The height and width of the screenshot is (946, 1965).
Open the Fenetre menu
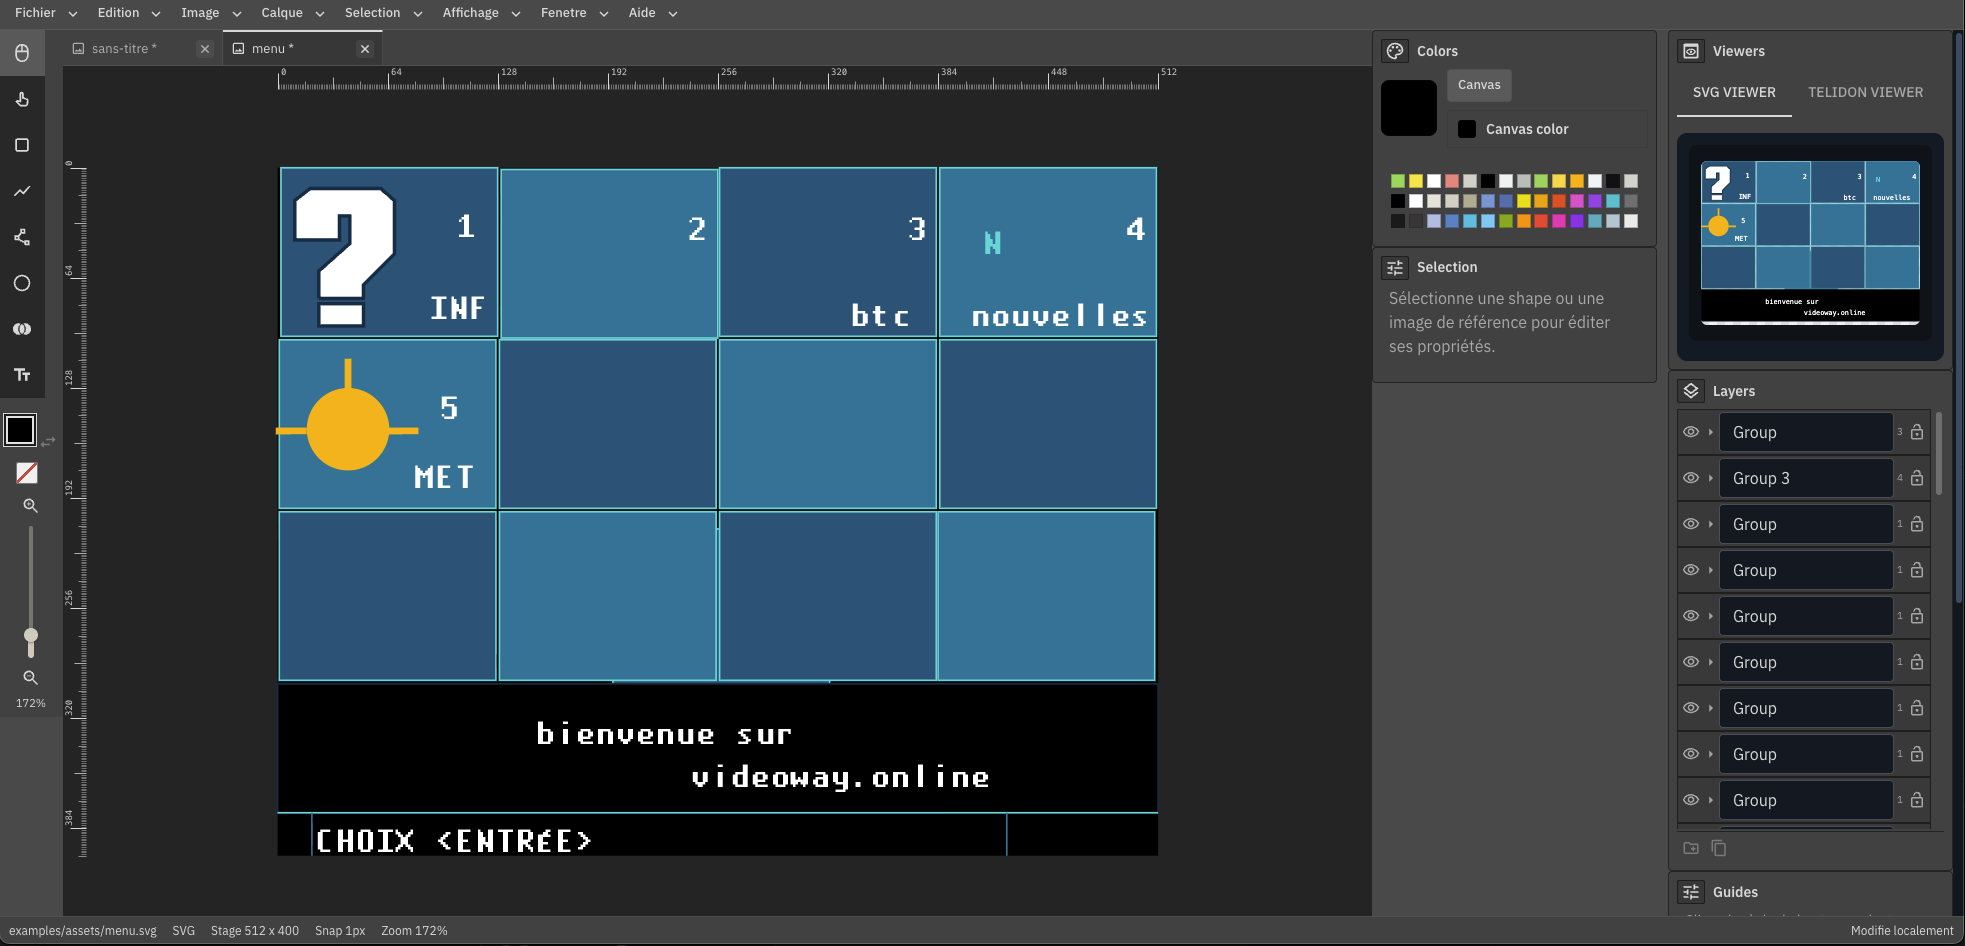[574, 13]
